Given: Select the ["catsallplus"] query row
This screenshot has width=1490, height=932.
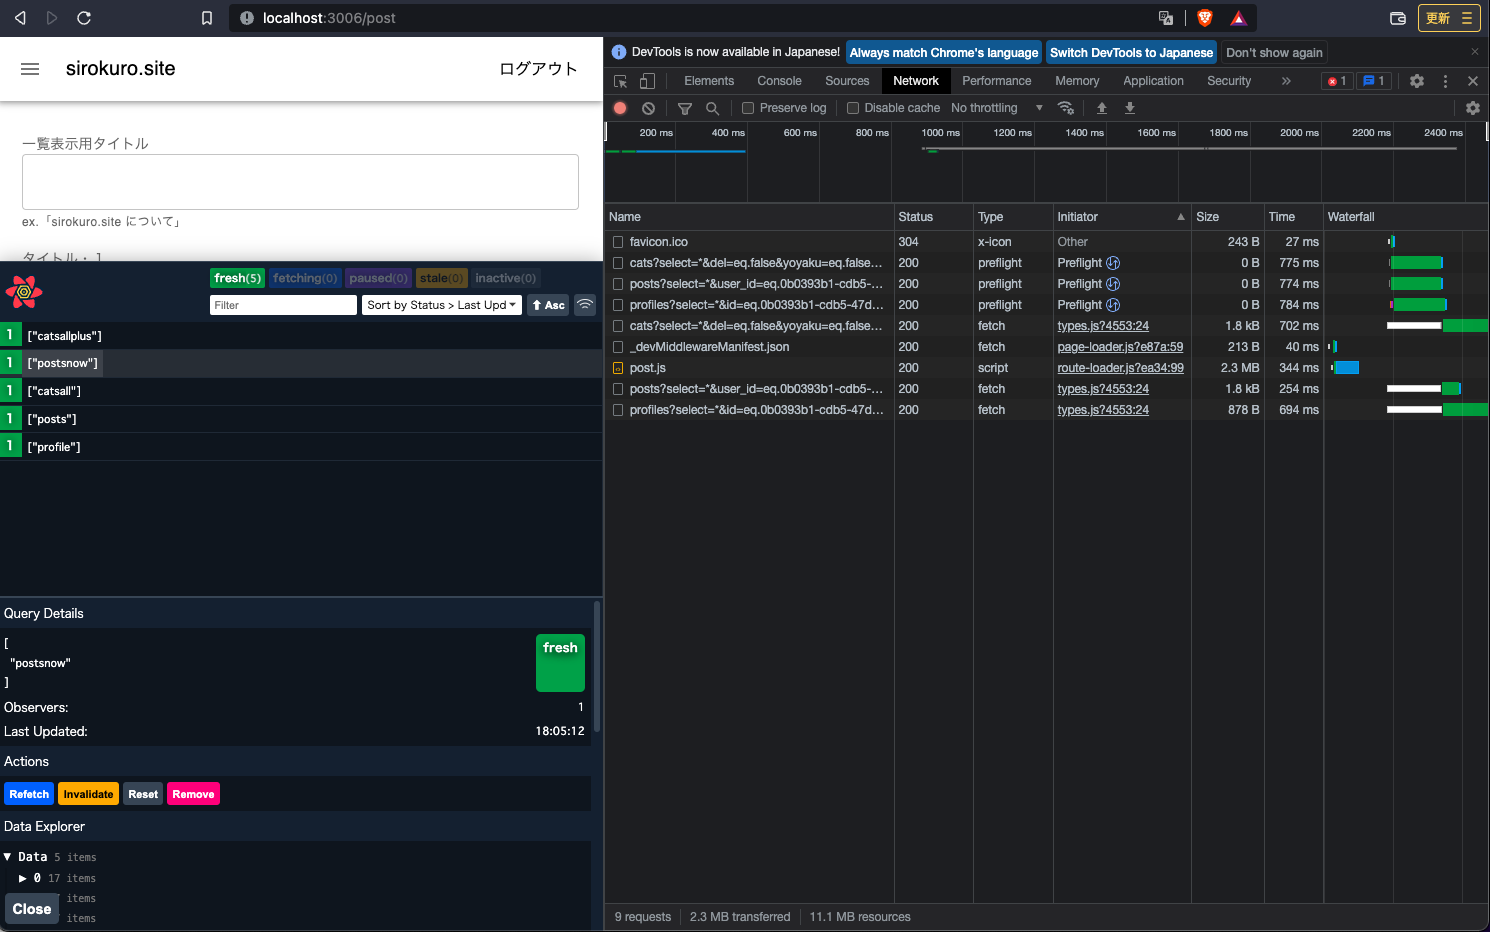Looking at the screenshot, I should (301, 336).
